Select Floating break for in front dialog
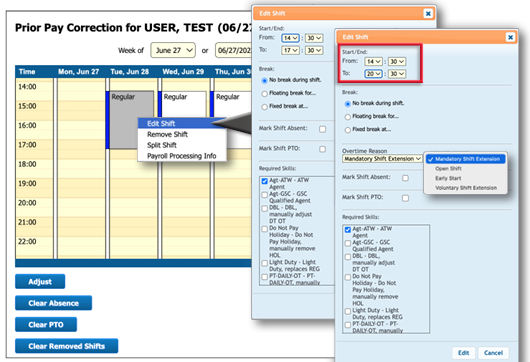This screenshot has width=530, height=362. 347,117
